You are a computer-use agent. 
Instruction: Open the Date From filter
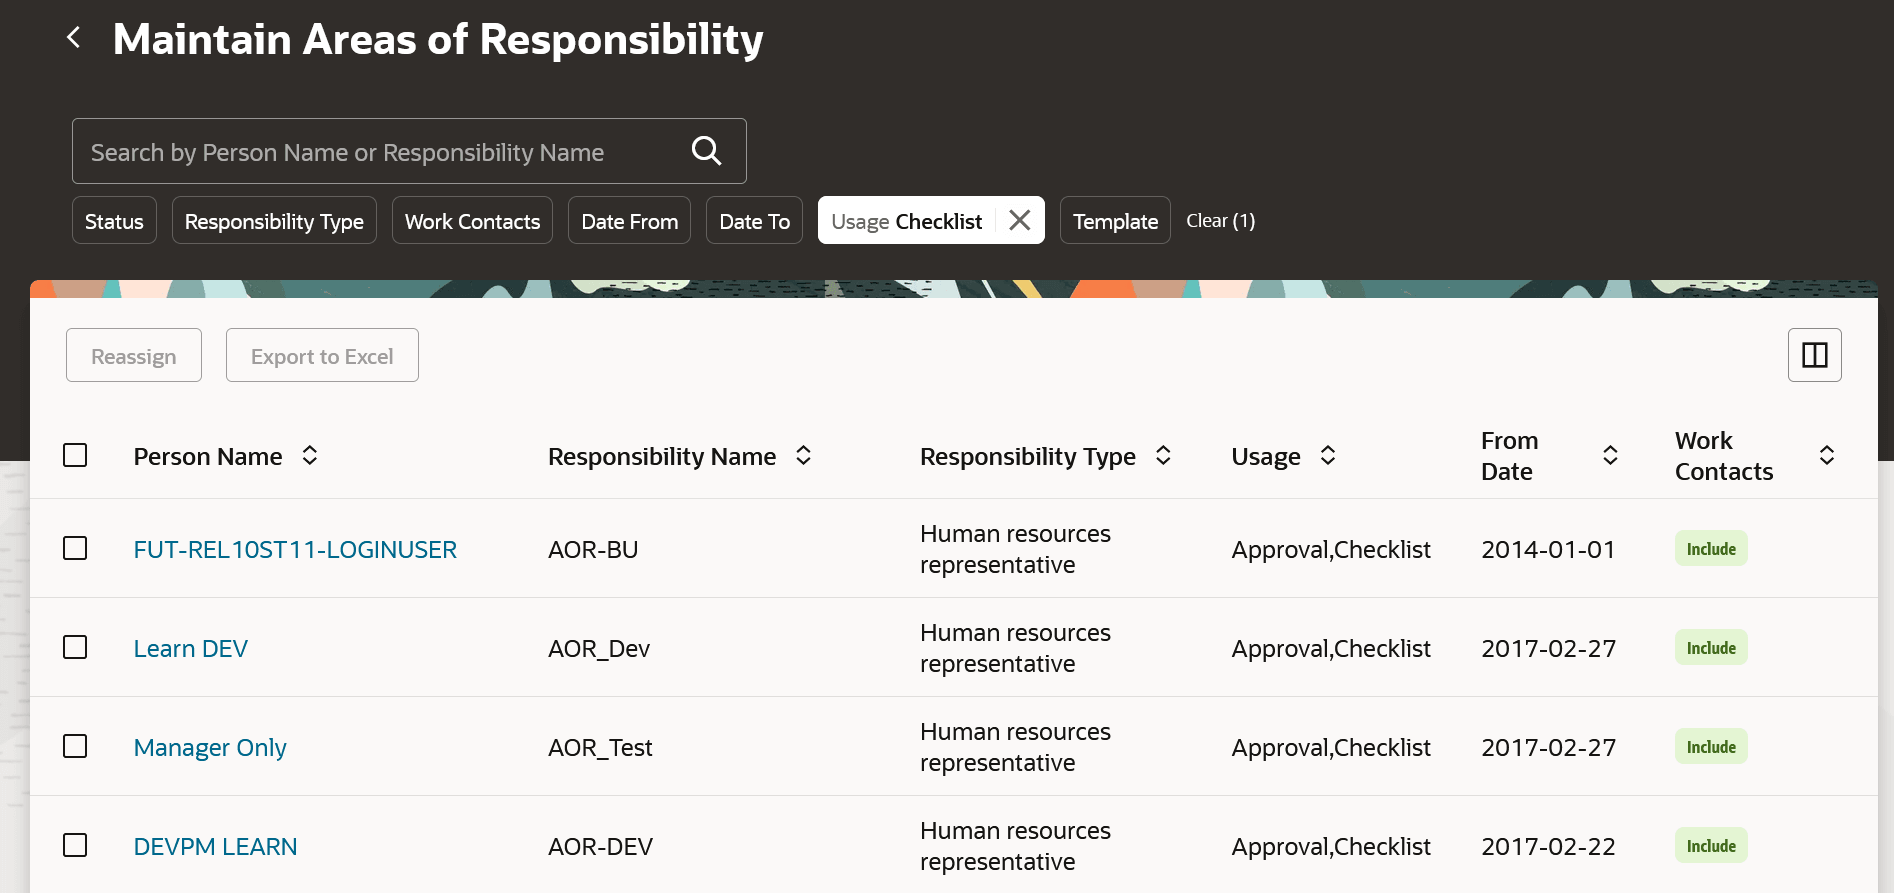629,221
